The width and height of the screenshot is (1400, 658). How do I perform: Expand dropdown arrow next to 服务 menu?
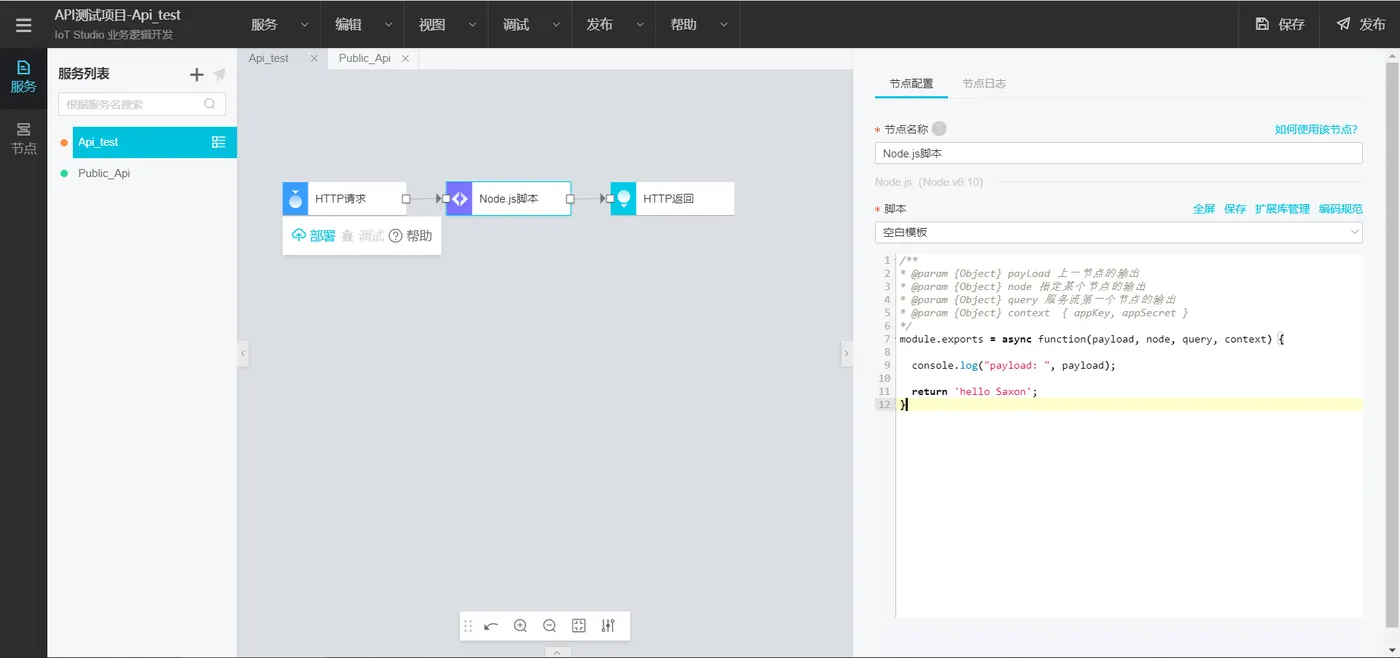point(305,24)
